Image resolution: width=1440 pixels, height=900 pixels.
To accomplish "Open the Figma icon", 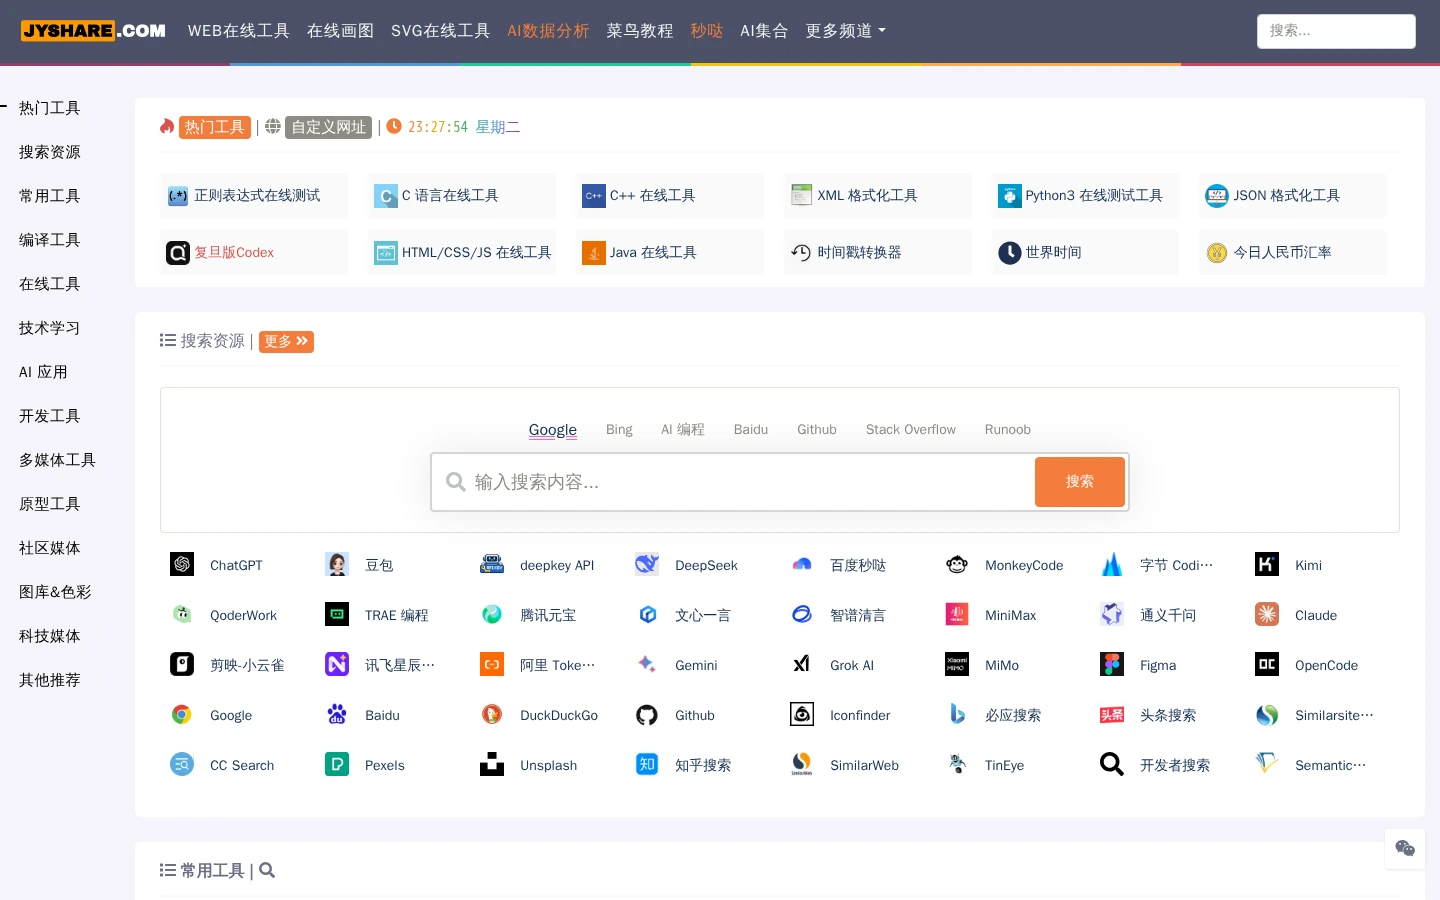I will pyautogui.click(x=1112, y=665).
